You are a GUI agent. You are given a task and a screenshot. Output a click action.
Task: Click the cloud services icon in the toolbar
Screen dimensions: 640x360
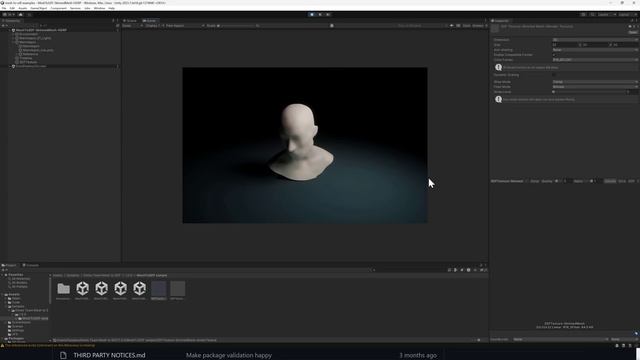pyautogui.click(x=20, y=14)
